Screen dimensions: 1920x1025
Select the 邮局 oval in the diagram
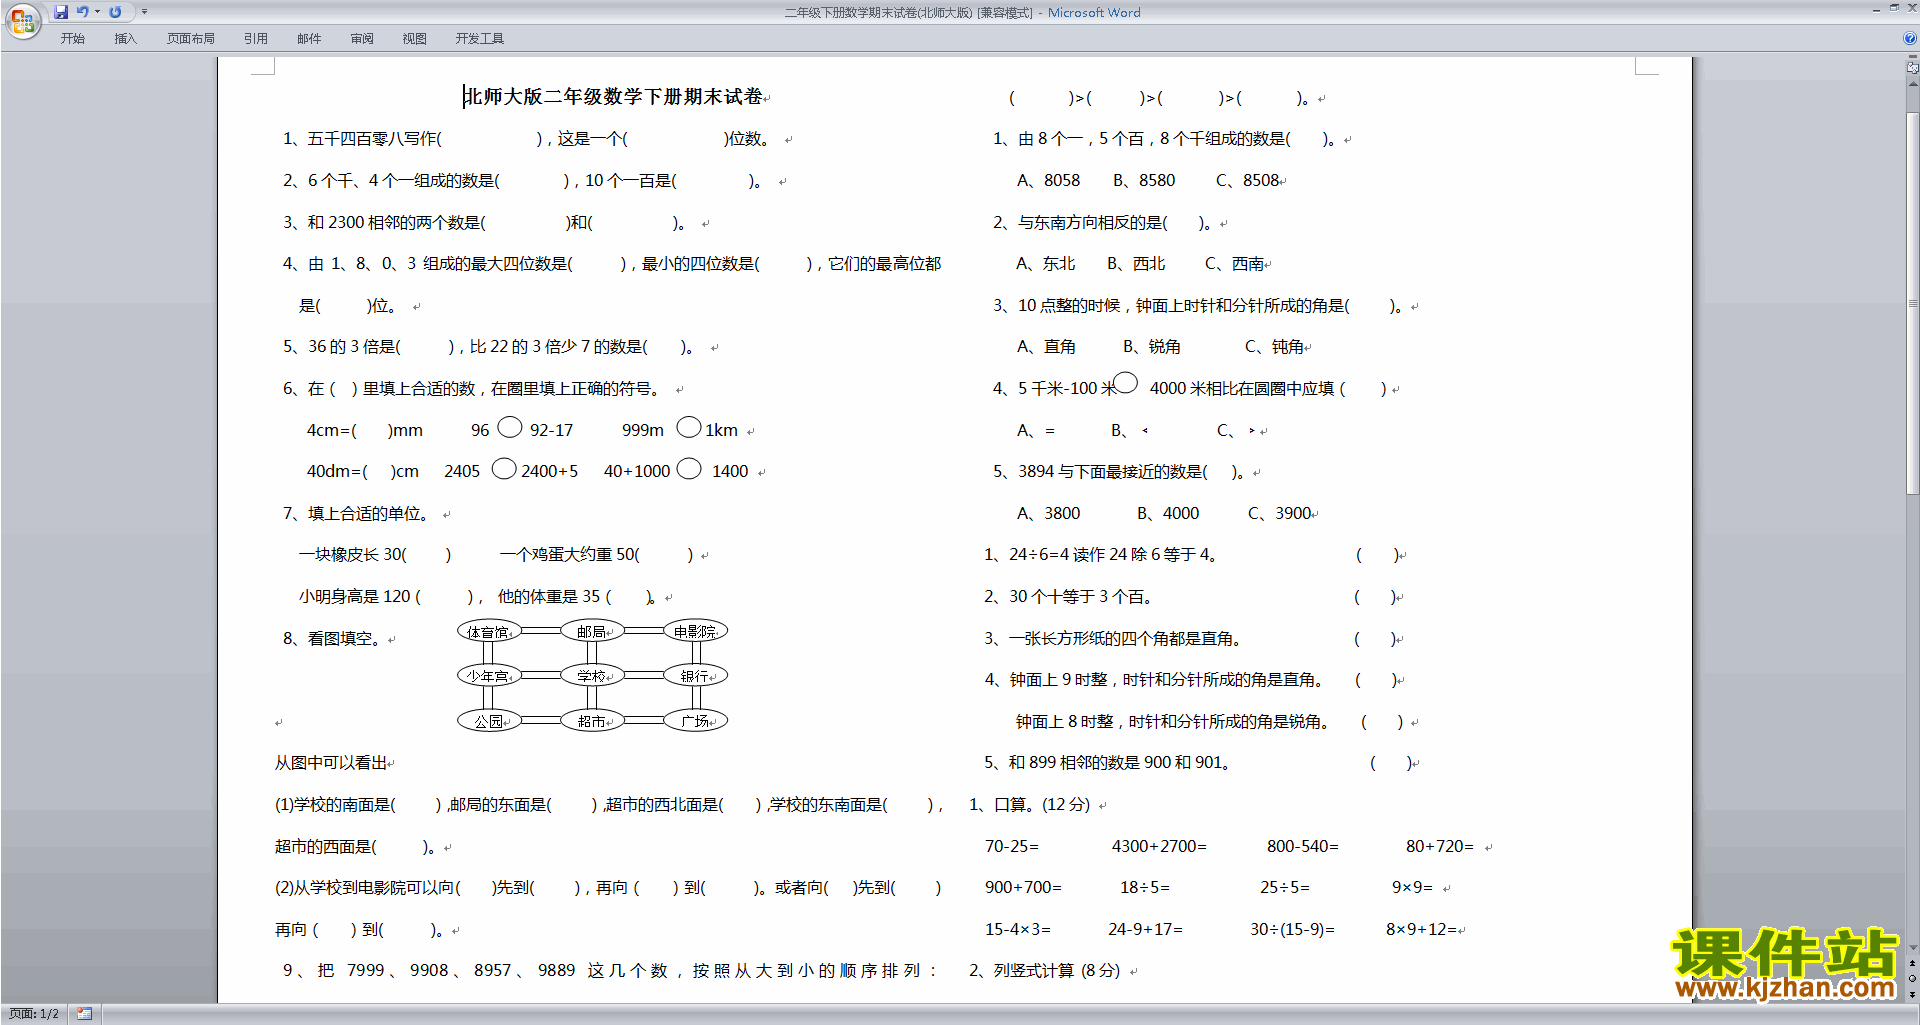pyautogui.click(x=592, y=631)
